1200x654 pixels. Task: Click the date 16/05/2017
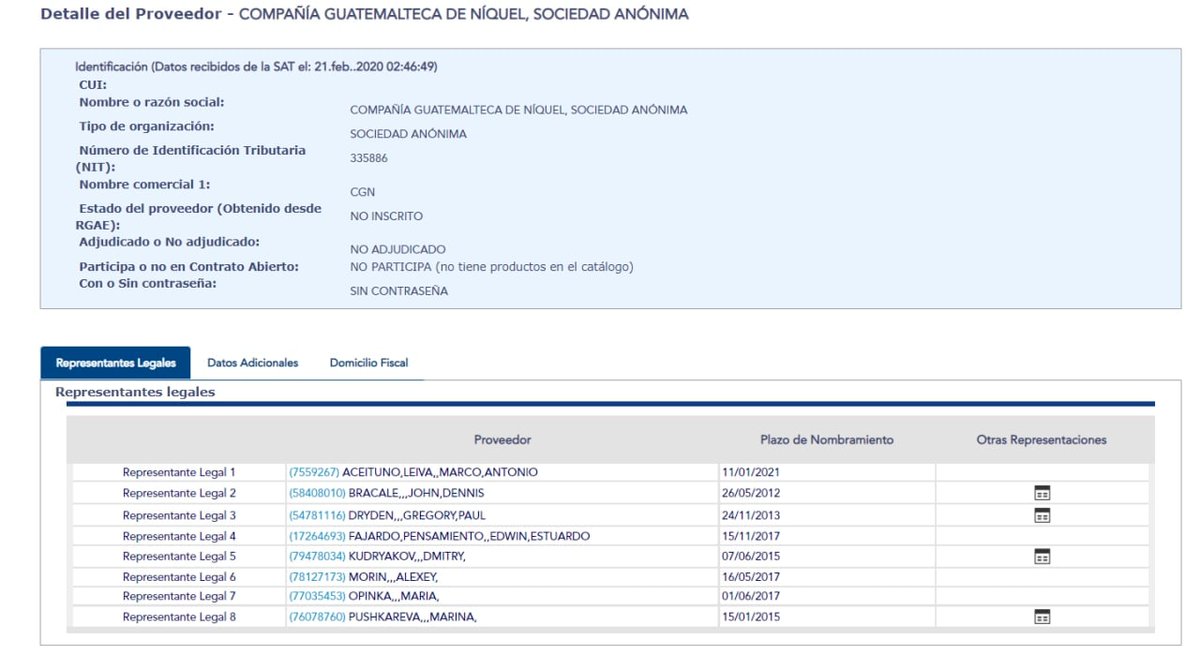[x=749, y=577]
